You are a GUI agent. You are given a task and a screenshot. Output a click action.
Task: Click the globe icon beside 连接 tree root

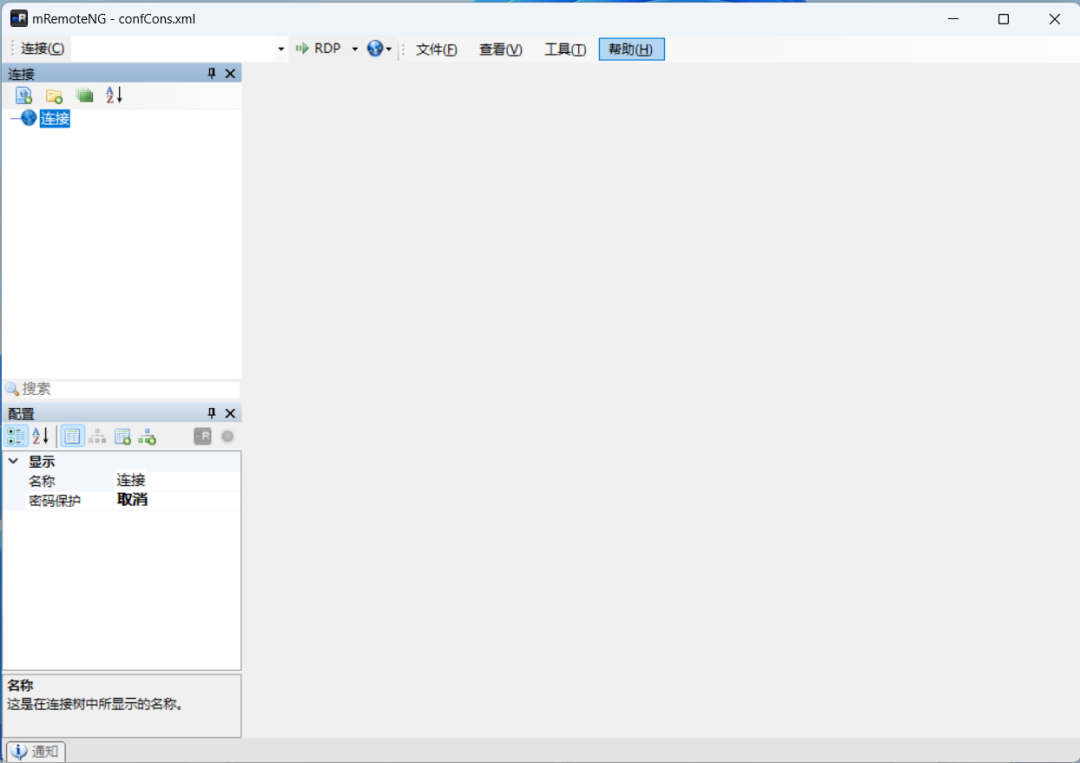tap(28, 118)
